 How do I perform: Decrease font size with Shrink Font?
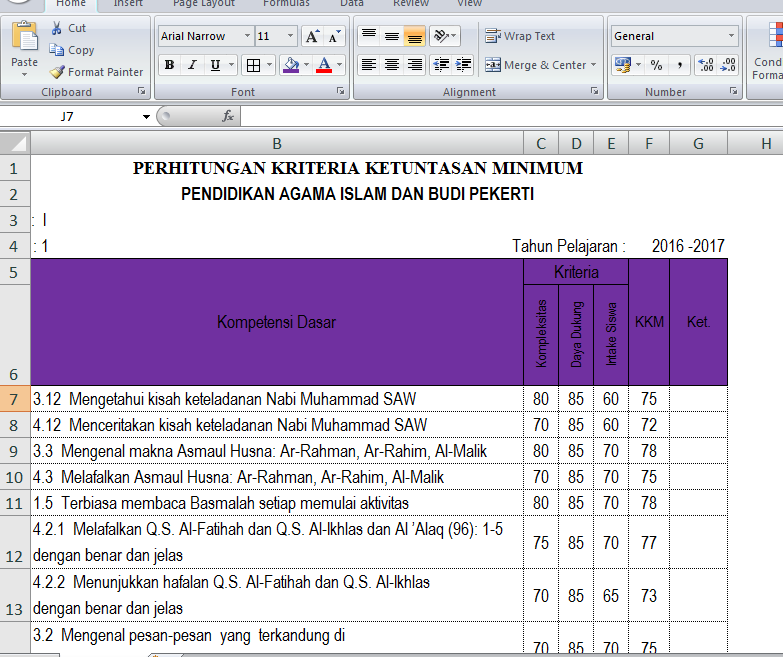(x=334, y=36)
